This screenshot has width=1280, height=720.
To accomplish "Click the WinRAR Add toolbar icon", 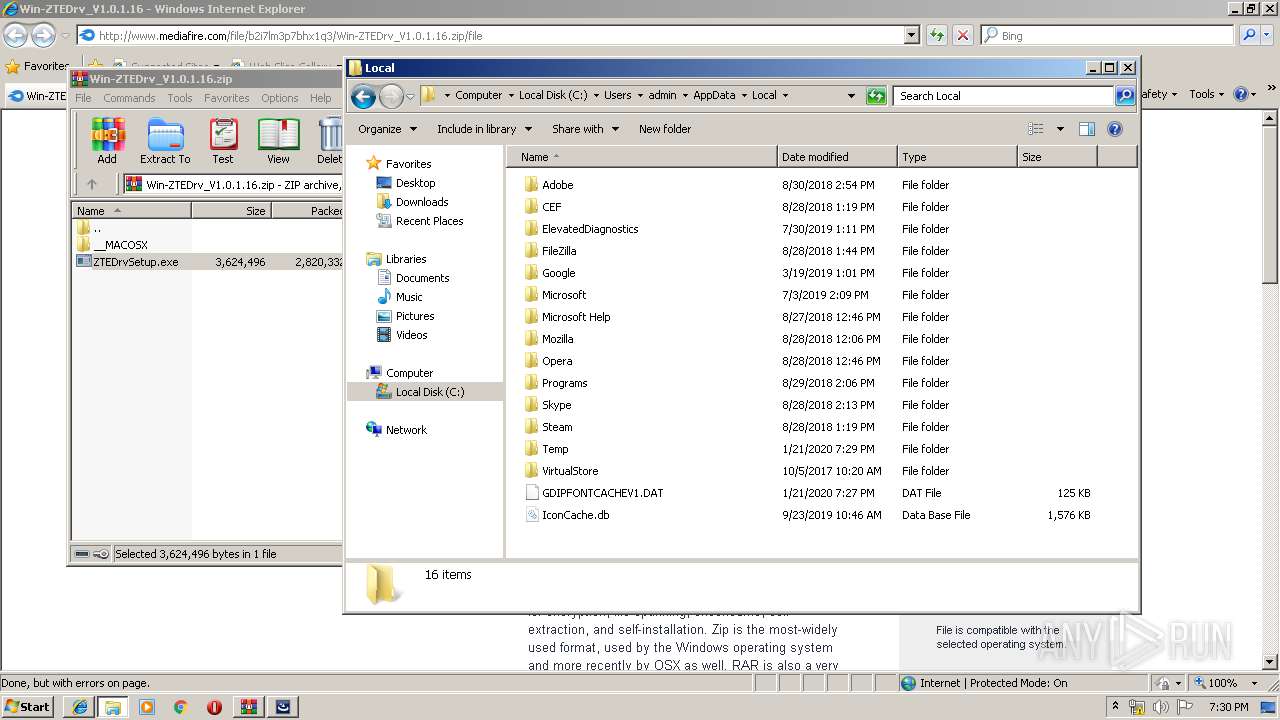I will [x=107, y=141].
